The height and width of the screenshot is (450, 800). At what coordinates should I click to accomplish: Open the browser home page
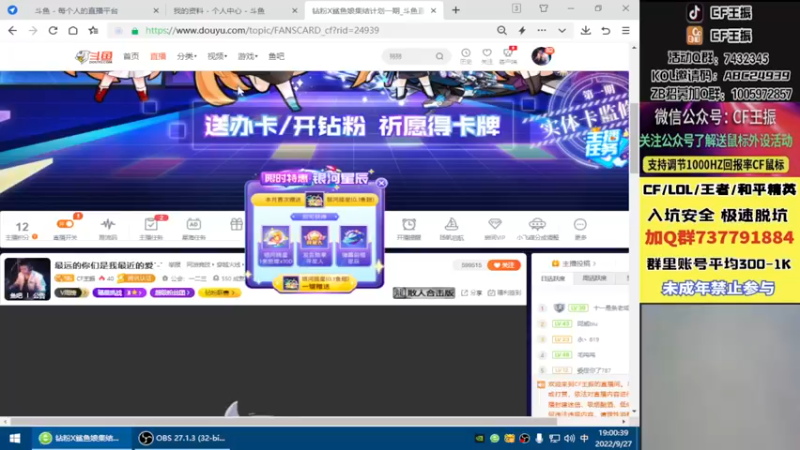point(73,31)
